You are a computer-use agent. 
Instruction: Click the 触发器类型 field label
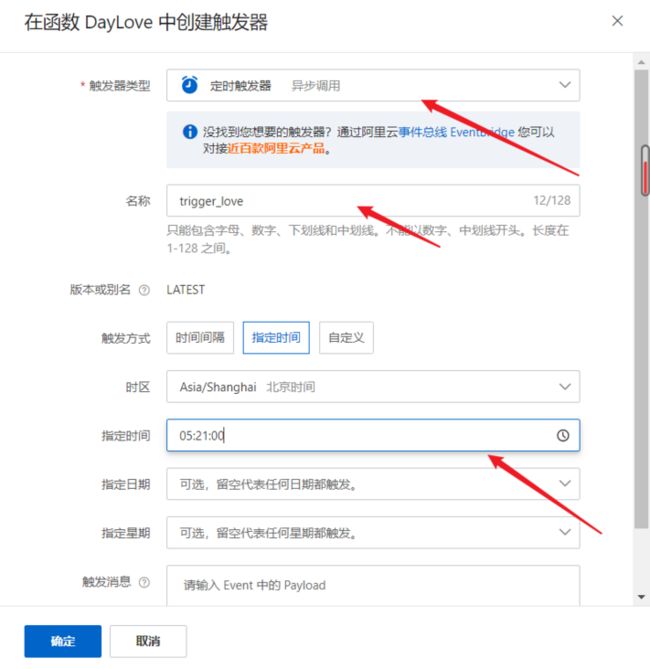pos(120,86)
